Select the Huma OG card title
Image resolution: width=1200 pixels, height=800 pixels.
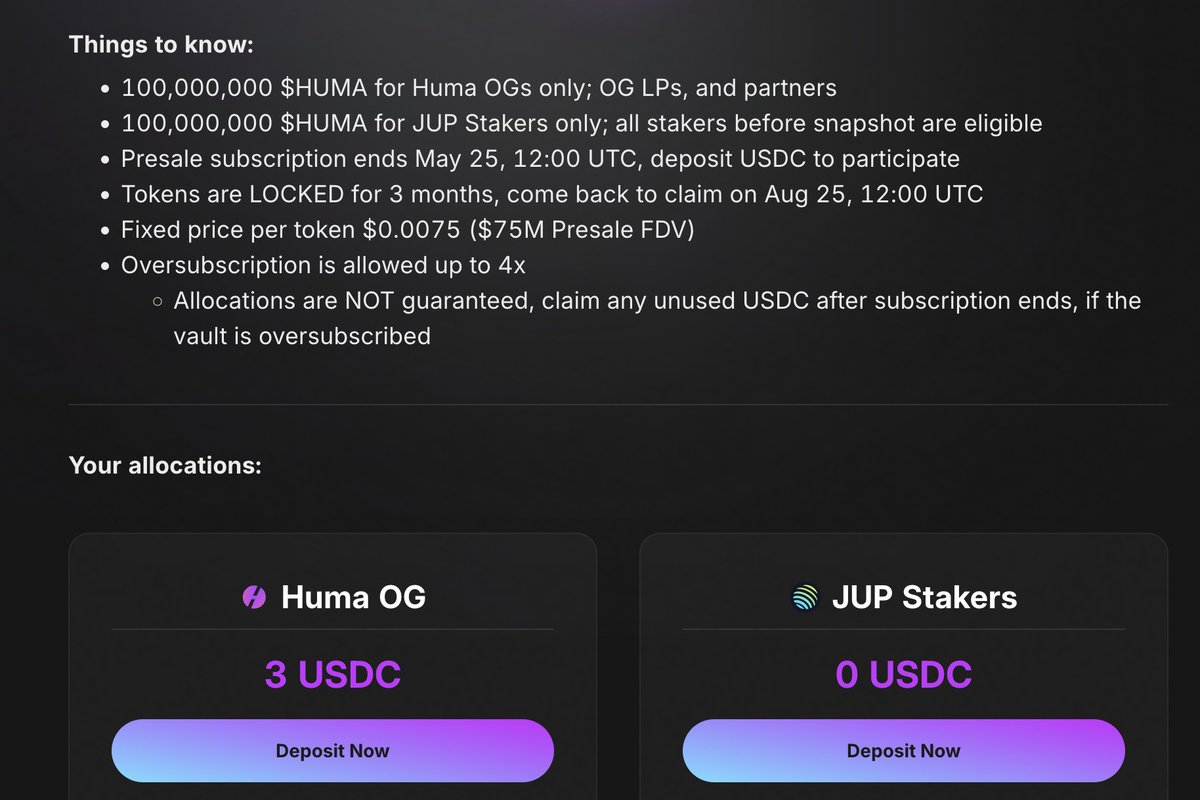tap(353, 598)
